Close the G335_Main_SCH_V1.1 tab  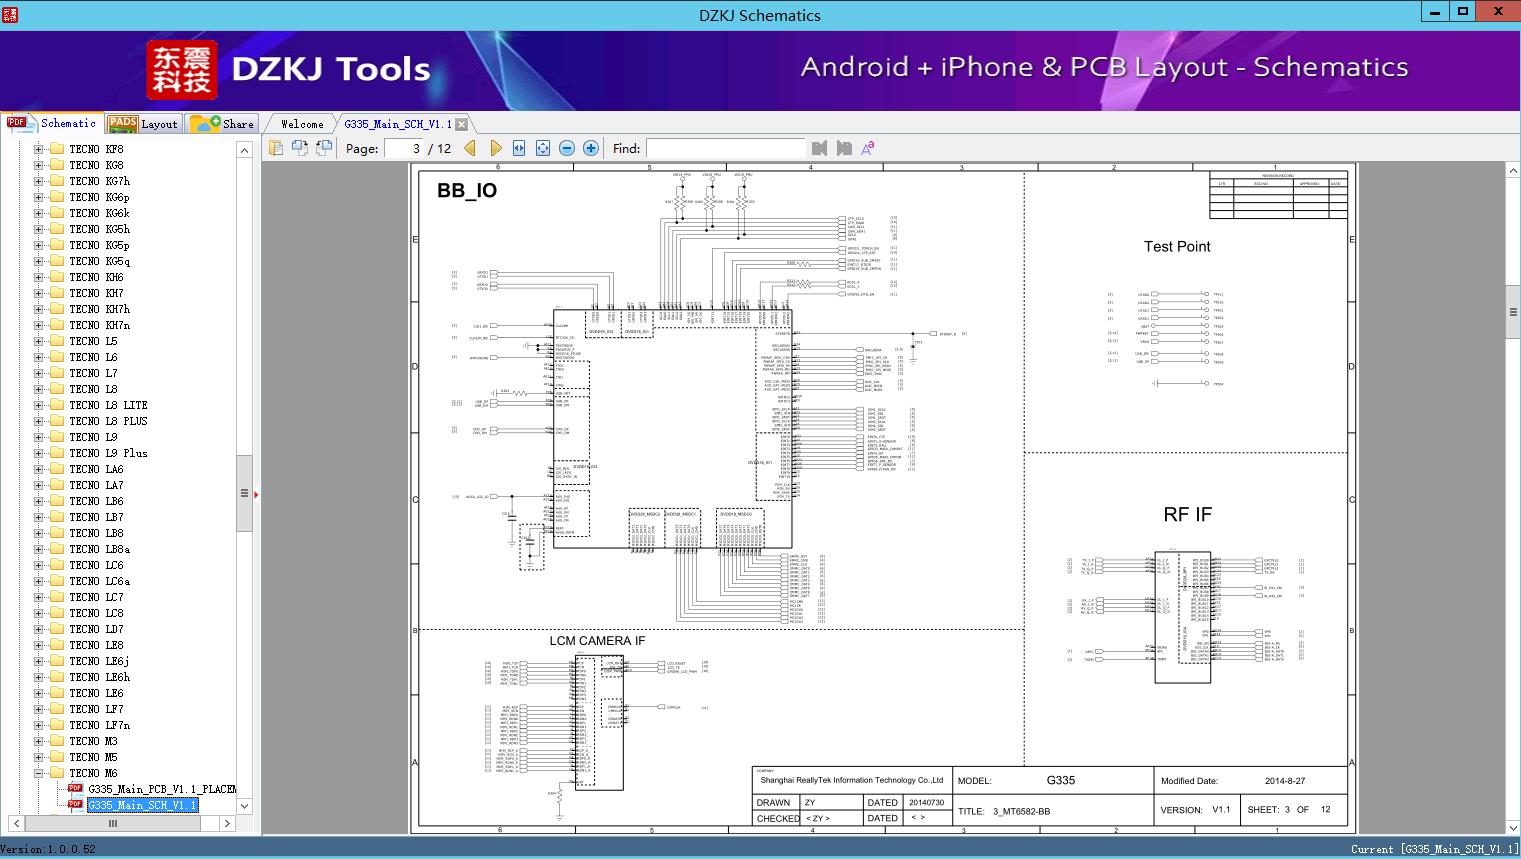[x=461, y=125]
